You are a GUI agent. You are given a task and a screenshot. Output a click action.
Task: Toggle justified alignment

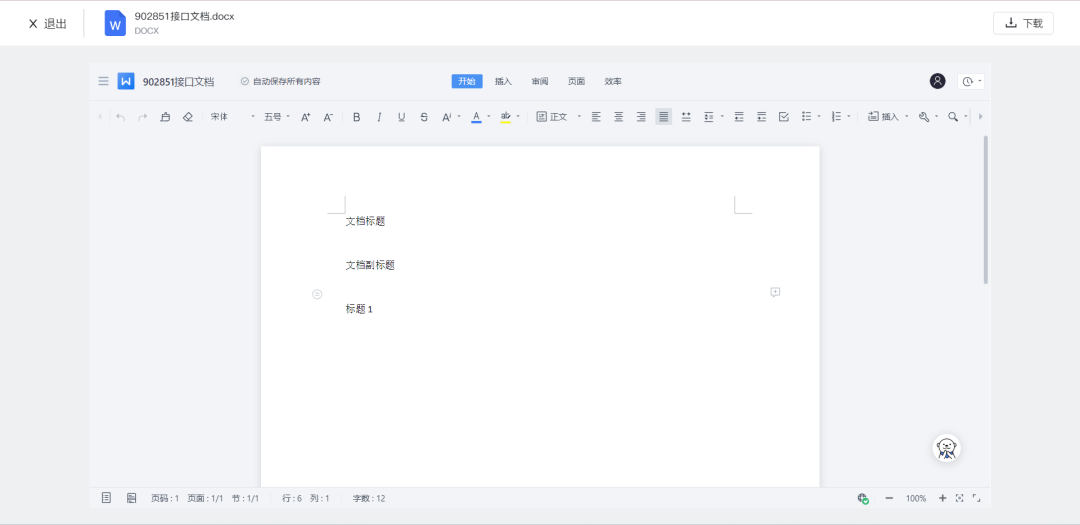point(663,117)
